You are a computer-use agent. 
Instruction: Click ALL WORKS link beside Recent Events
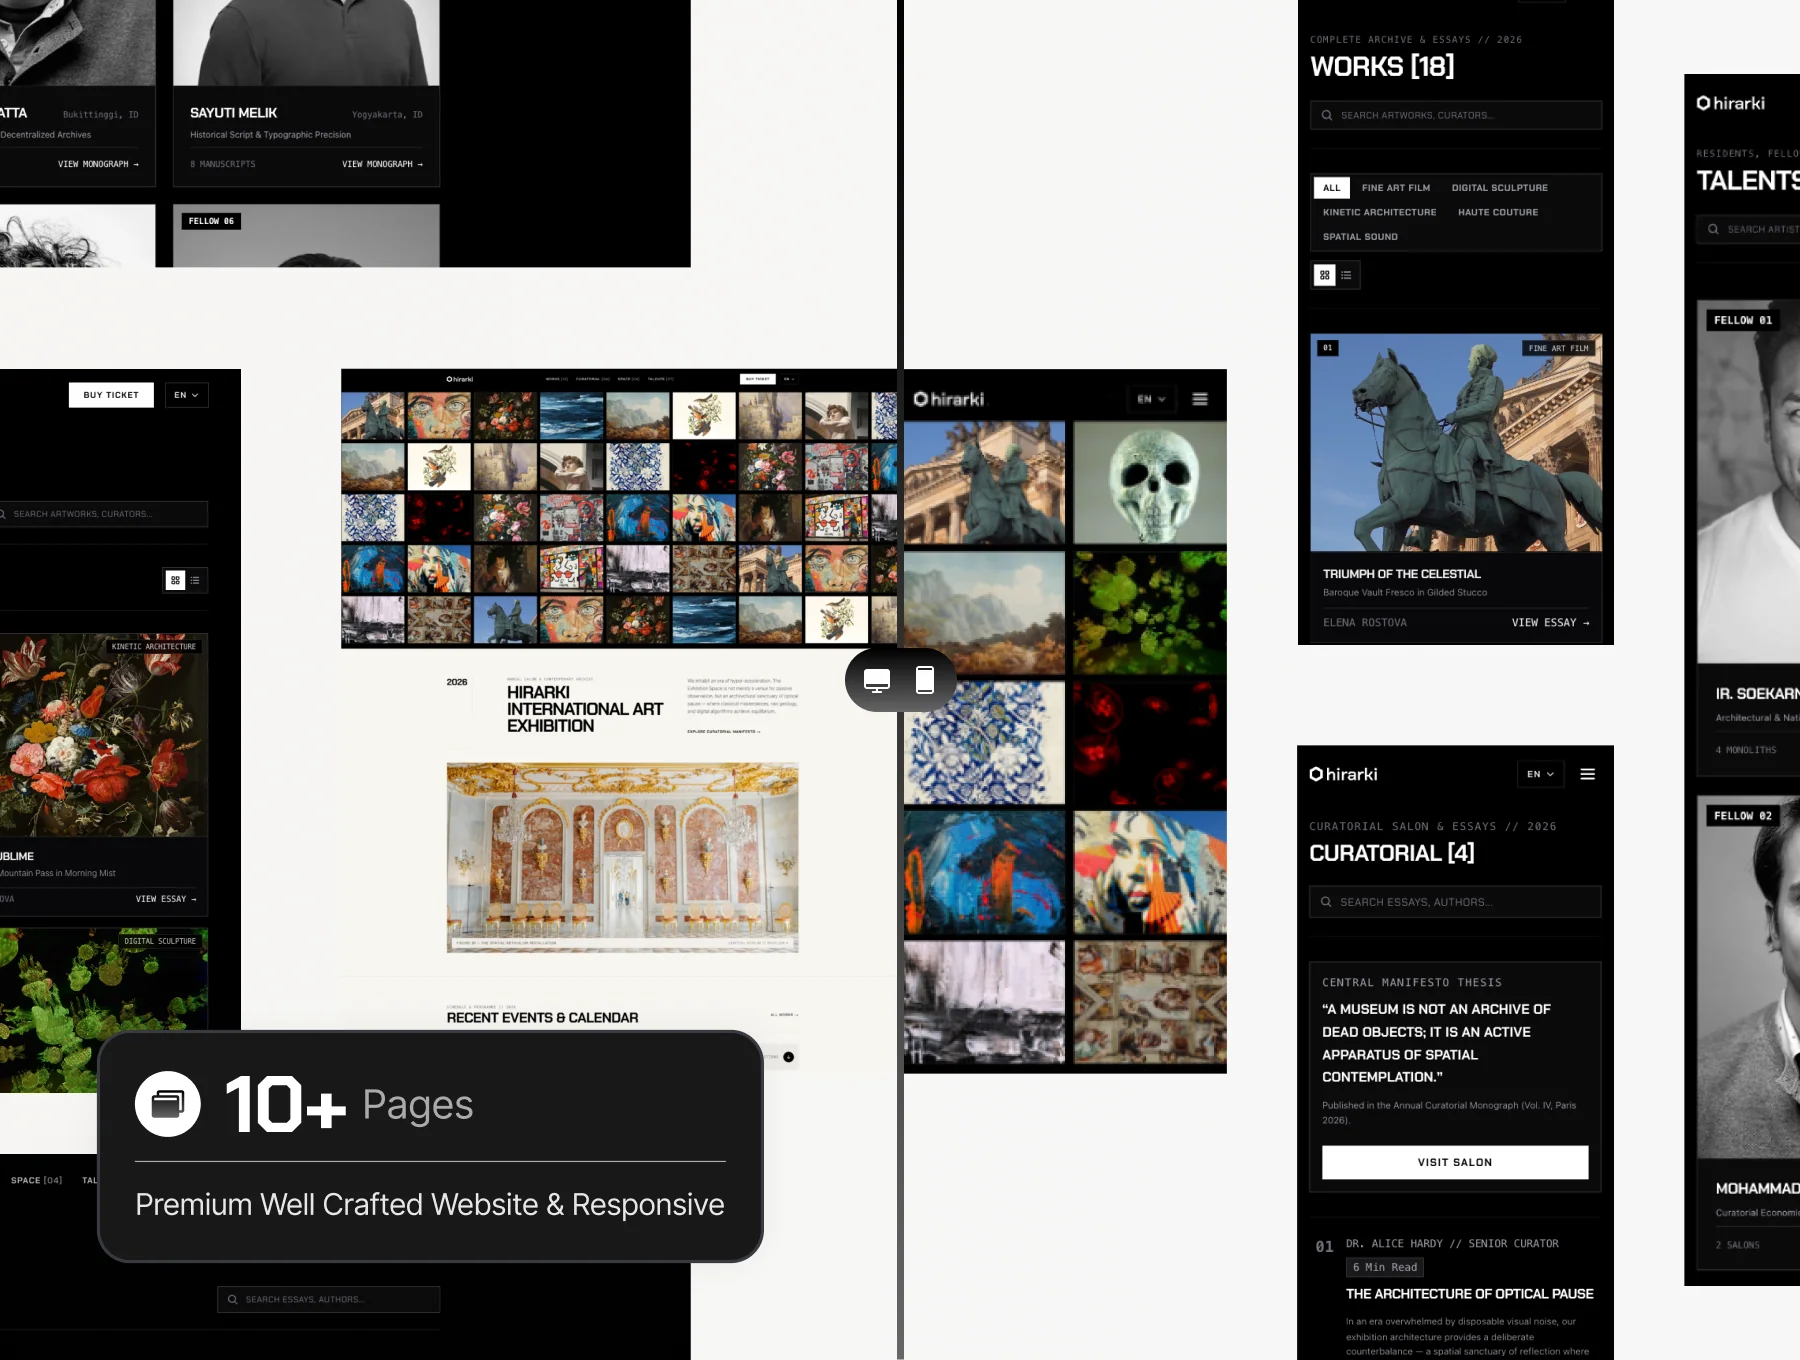784,1015
